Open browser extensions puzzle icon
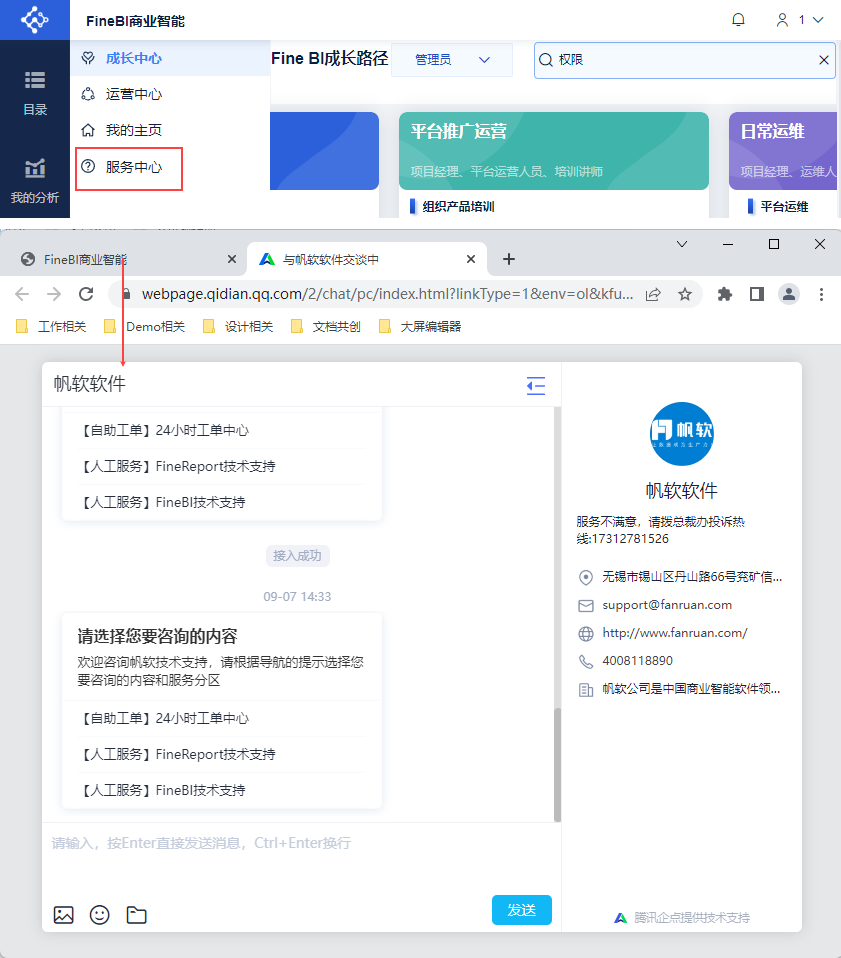This screenshot has width=841, height=958. (724, 294)
